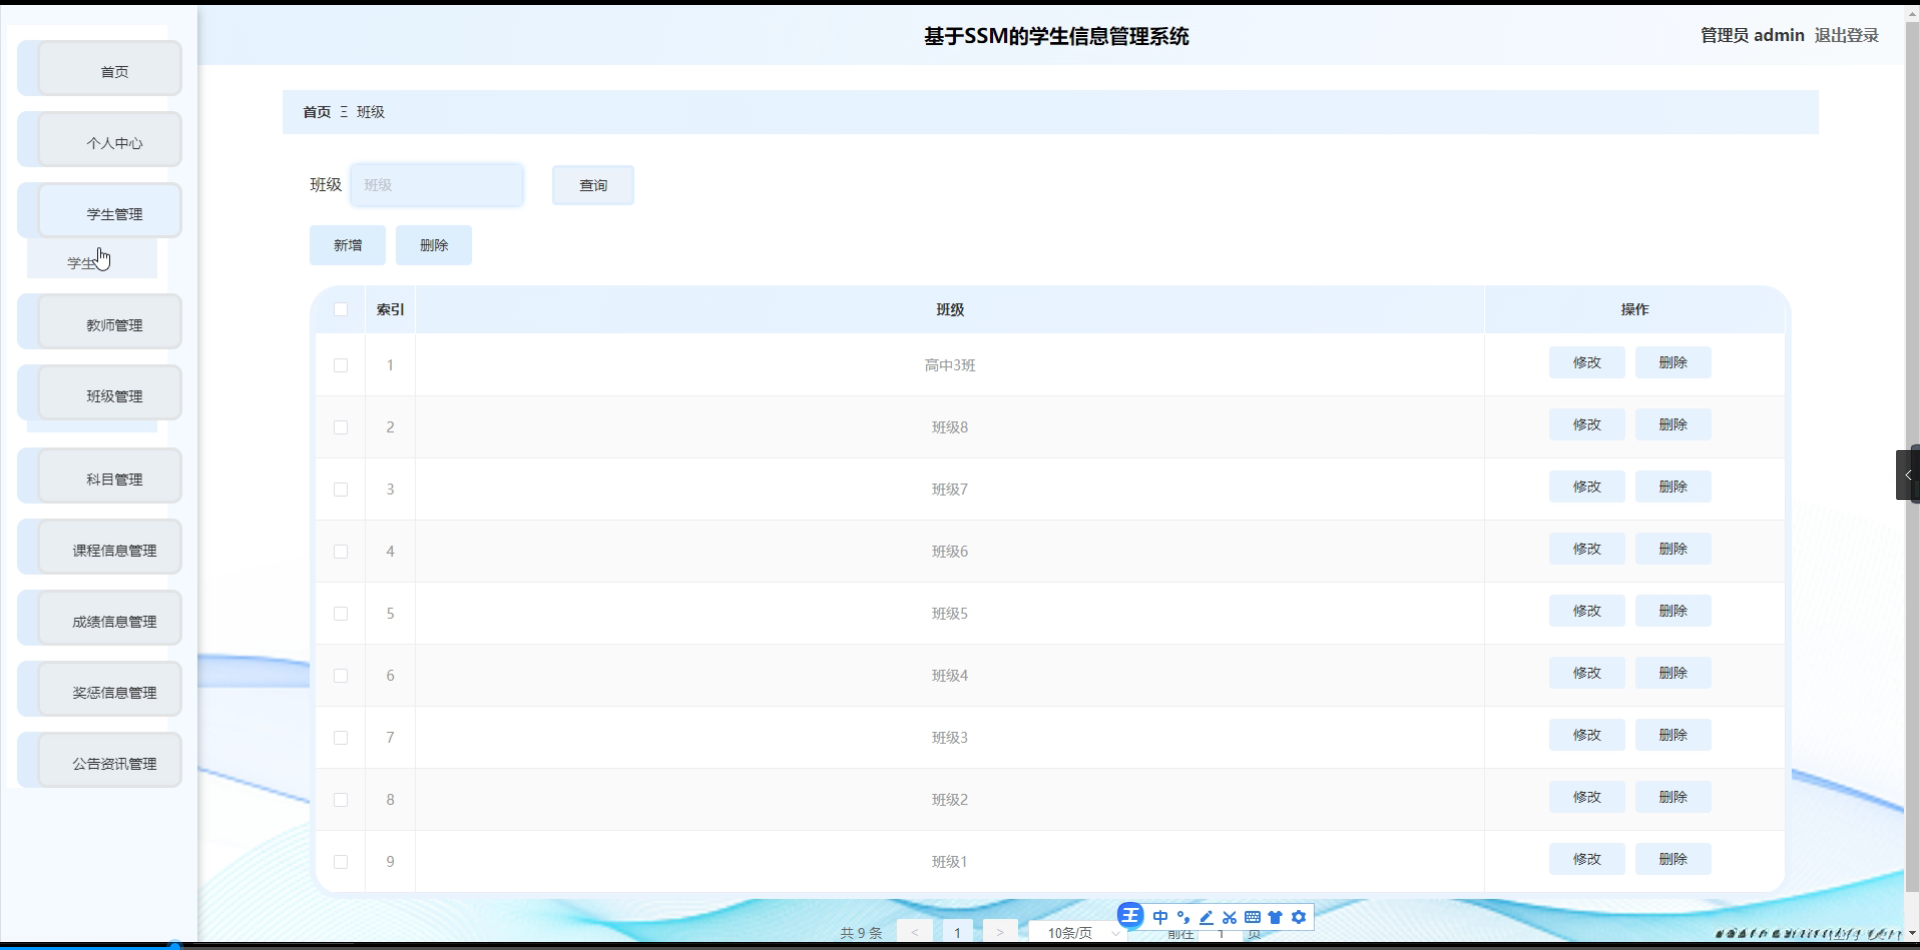Image resolution: width=1920 pixels, height=950 pixels.
Task: Focus the 班级 search input field
Action: 437,185
